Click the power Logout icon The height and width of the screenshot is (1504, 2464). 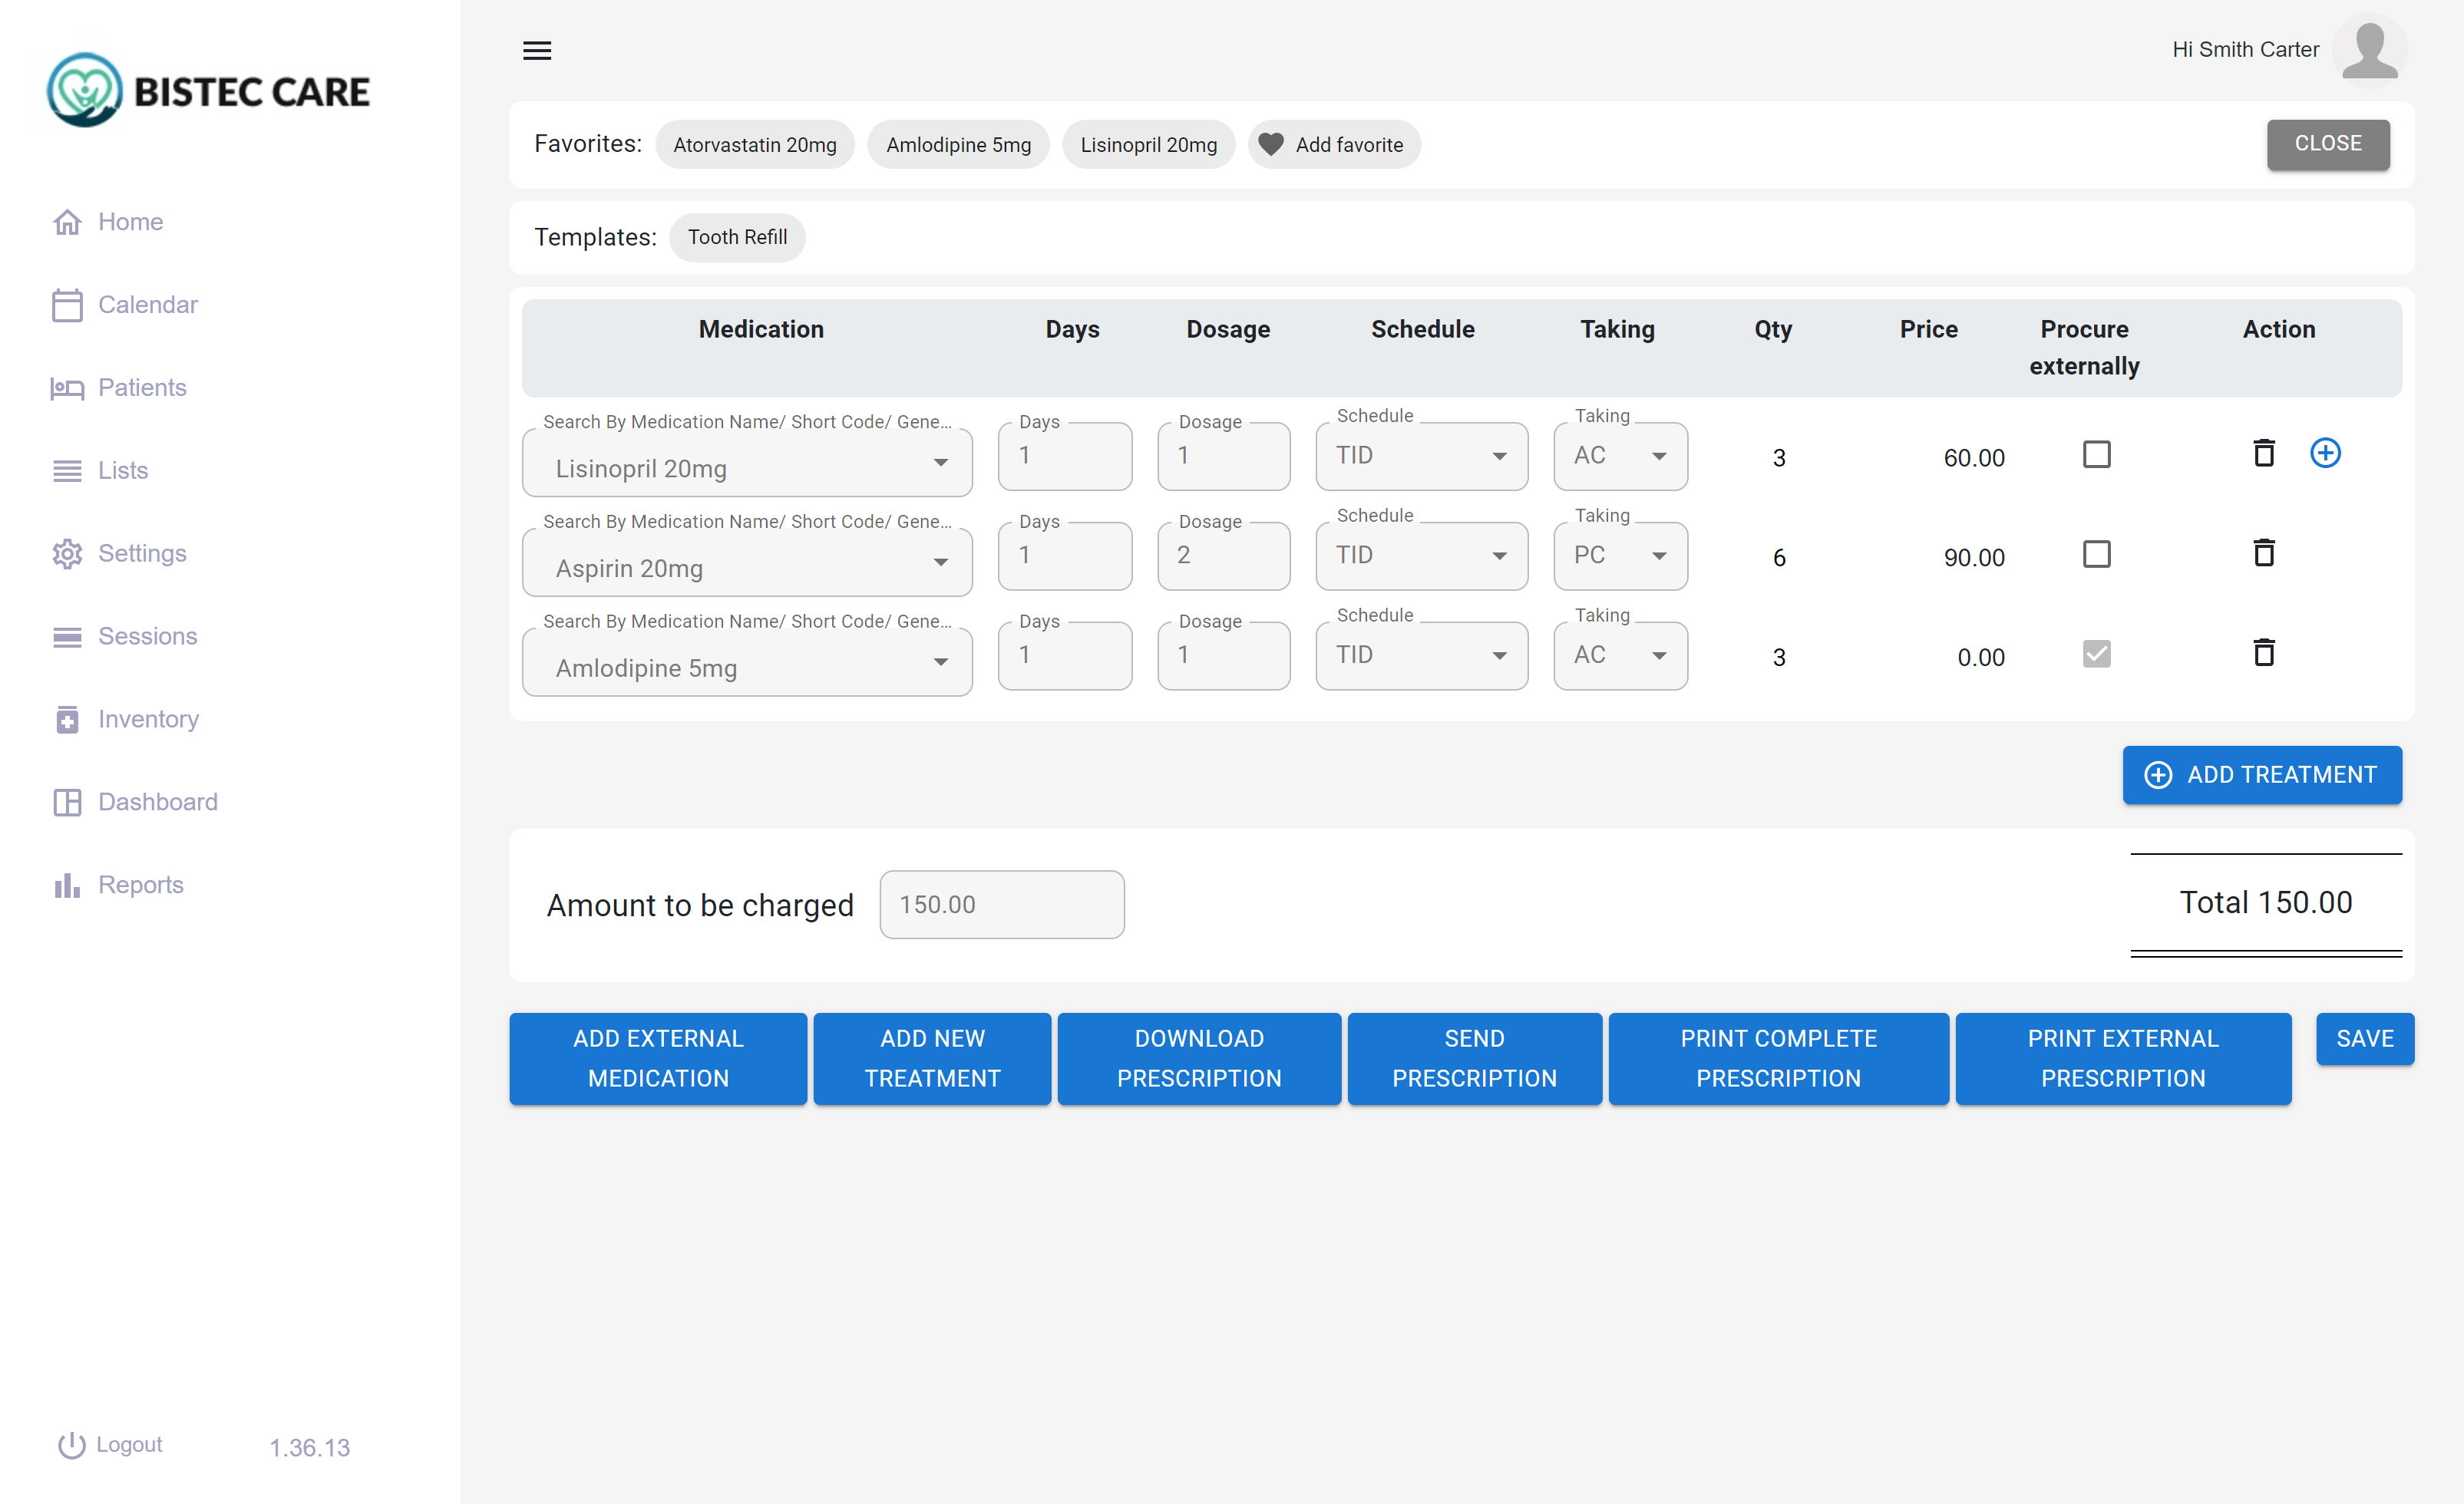pos(71,1445)
